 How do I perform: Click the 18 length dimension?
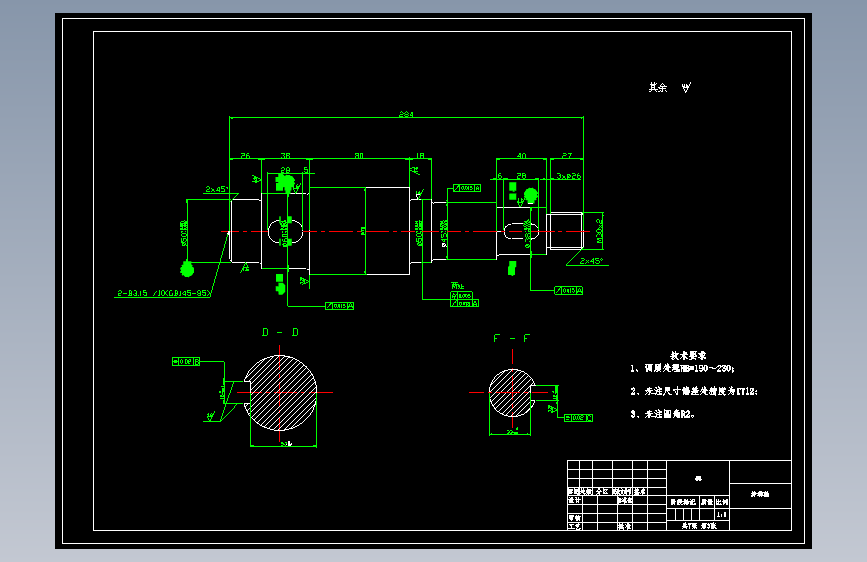point(420,155)
